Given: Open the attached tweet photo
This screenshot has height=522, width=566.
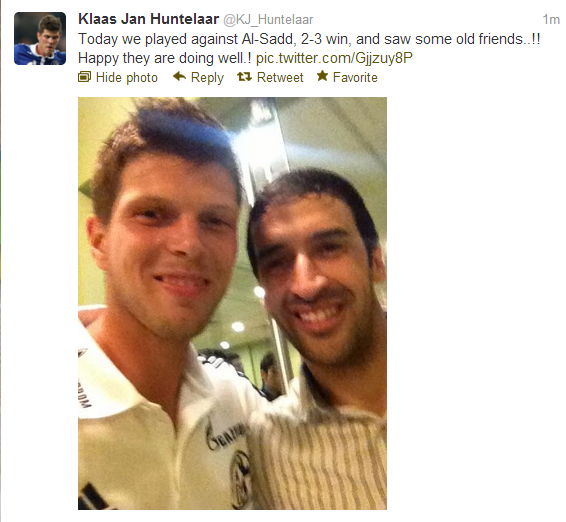Looking at the screenshot, I should [x=232, y=304].
